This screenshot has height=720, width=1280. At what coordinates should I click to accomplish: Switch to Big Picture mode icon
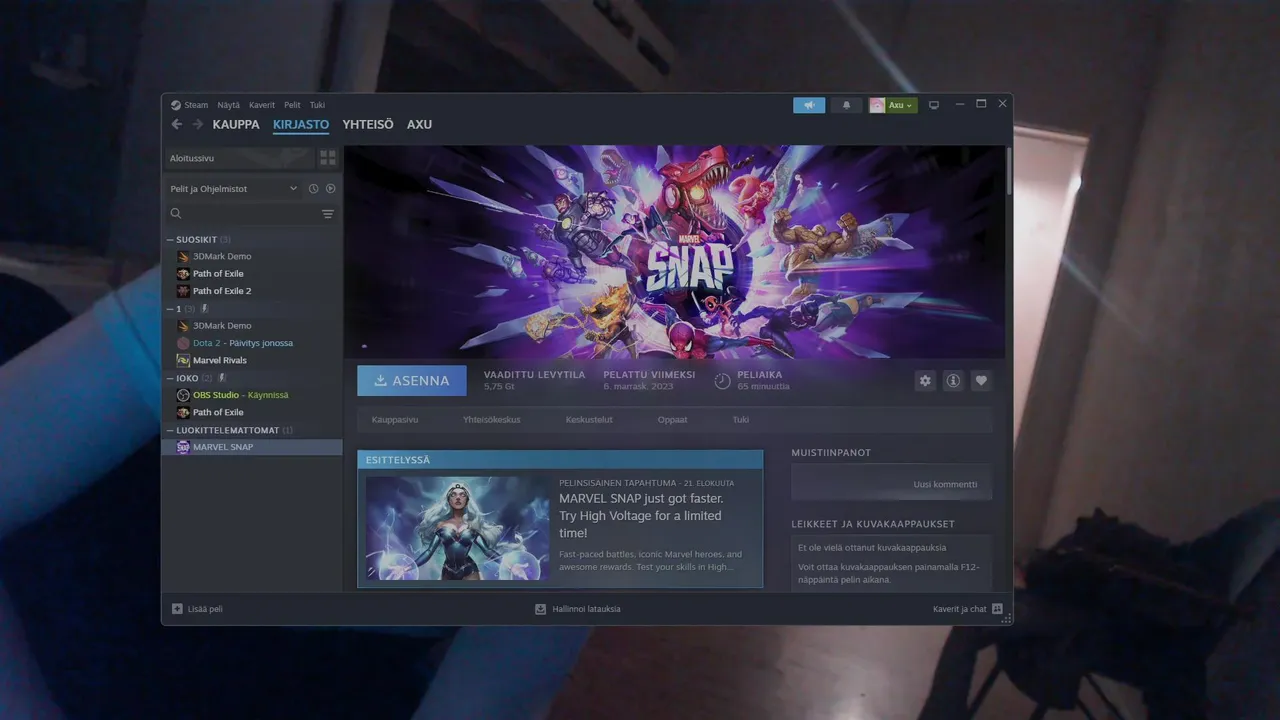pos(934,105)
